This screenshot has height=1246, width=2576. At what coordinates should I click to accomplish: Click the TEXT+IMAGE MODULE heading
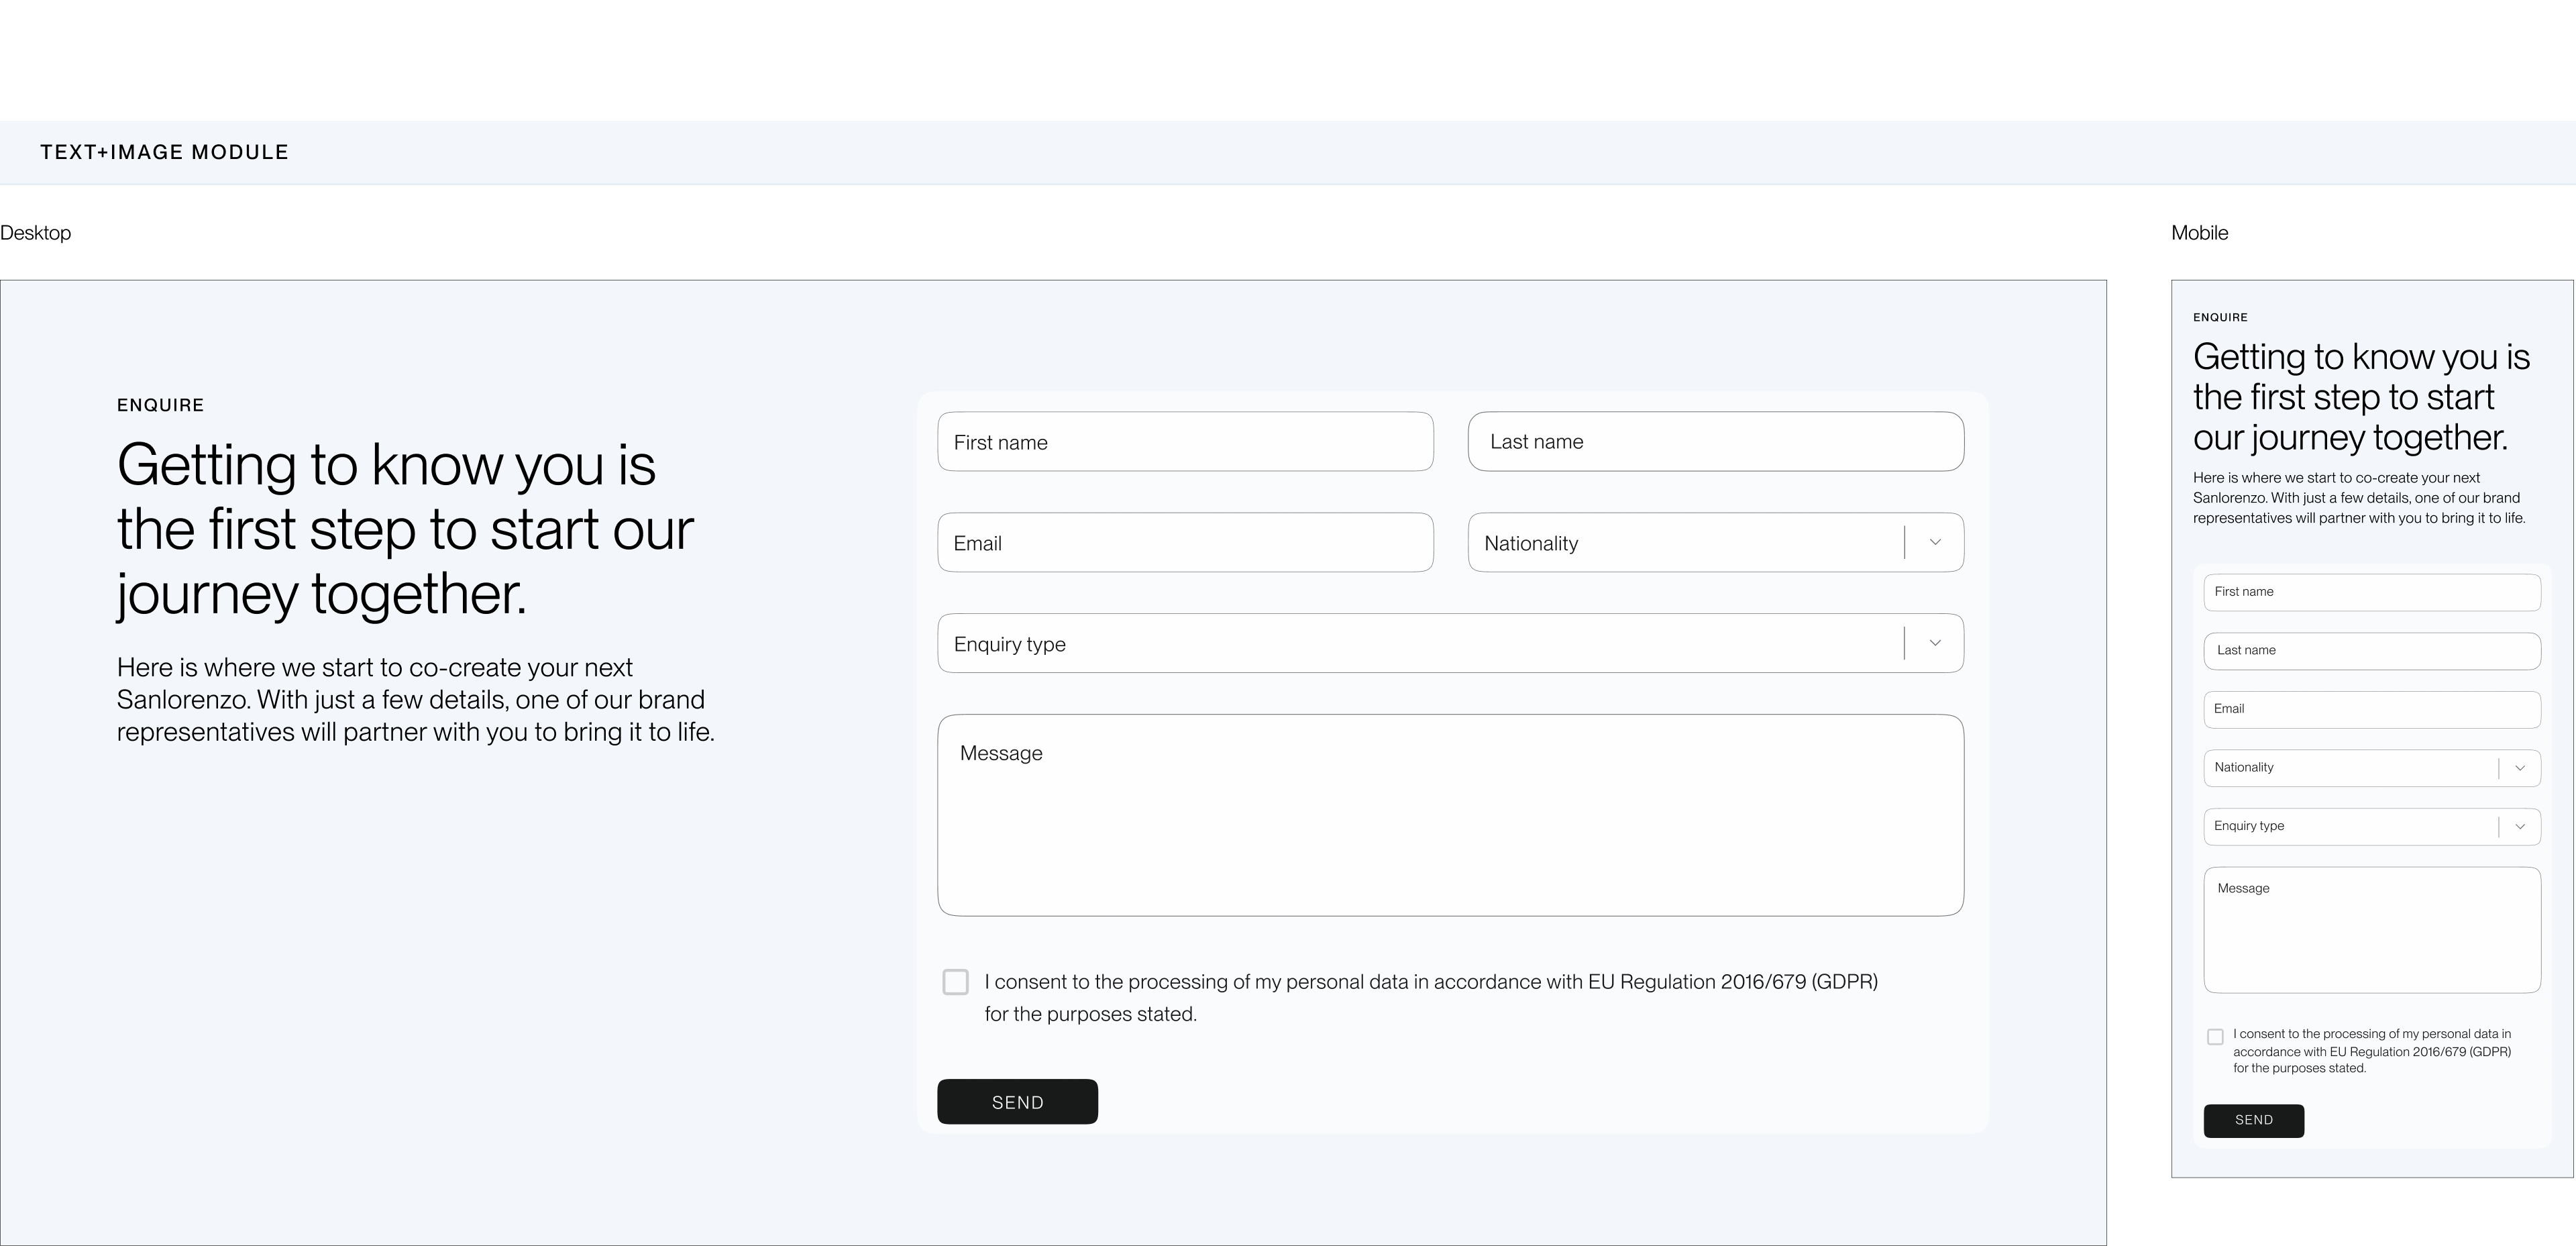coord(164,152)
